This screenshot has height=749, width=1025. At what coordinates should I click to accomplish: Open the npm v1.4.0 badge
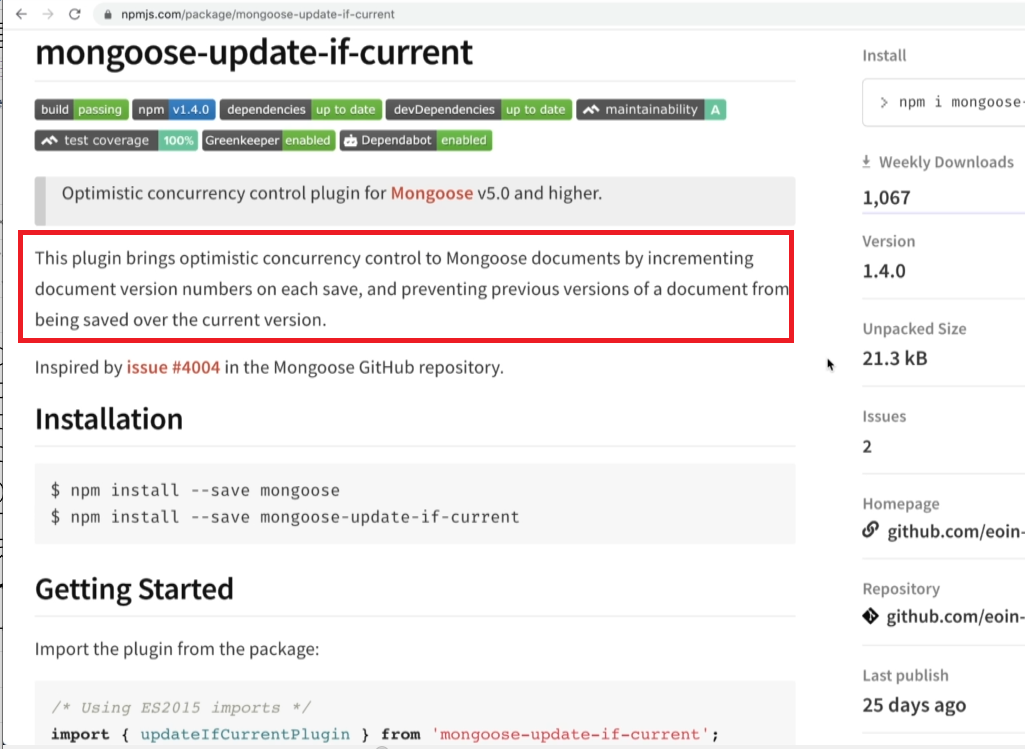172,109
